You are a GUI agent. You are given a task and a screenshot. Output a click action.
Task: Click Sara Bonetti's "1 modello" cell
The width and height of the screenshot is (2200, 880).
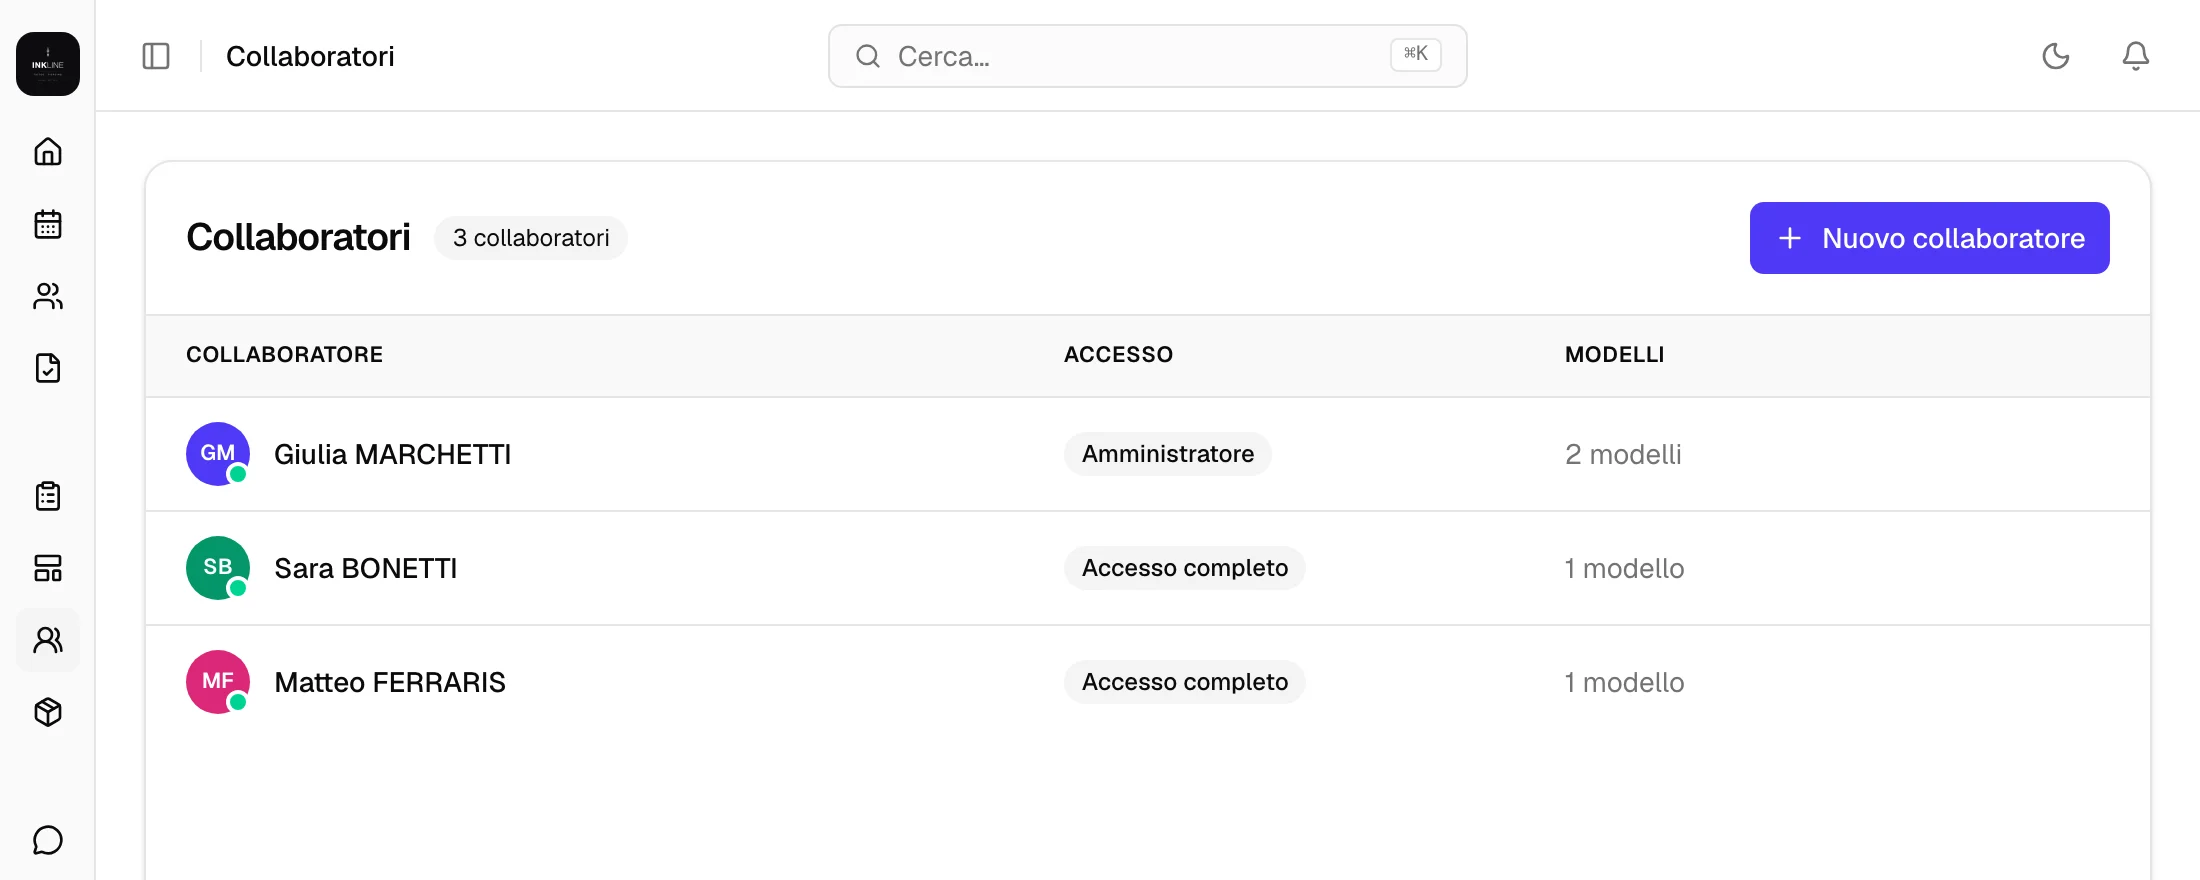[x=1624, y=568]
